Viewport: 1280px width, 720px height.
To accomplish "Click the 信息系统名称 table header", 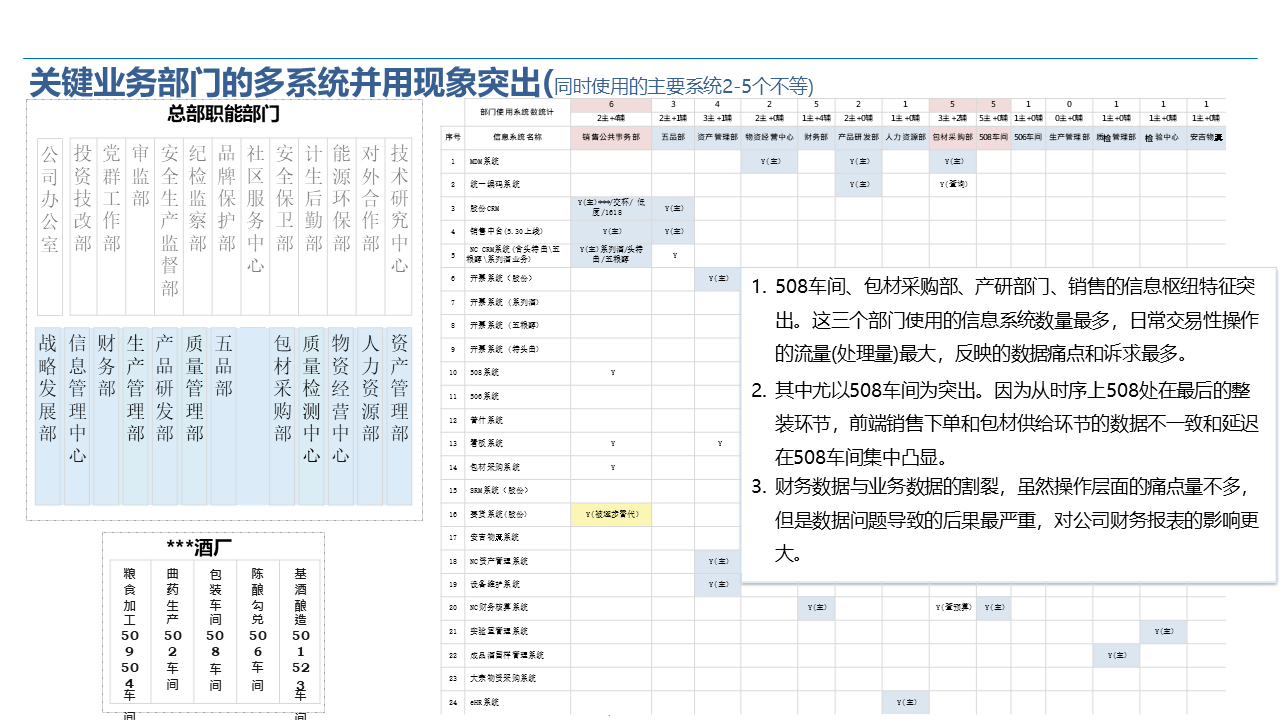I will click(517, 137).
